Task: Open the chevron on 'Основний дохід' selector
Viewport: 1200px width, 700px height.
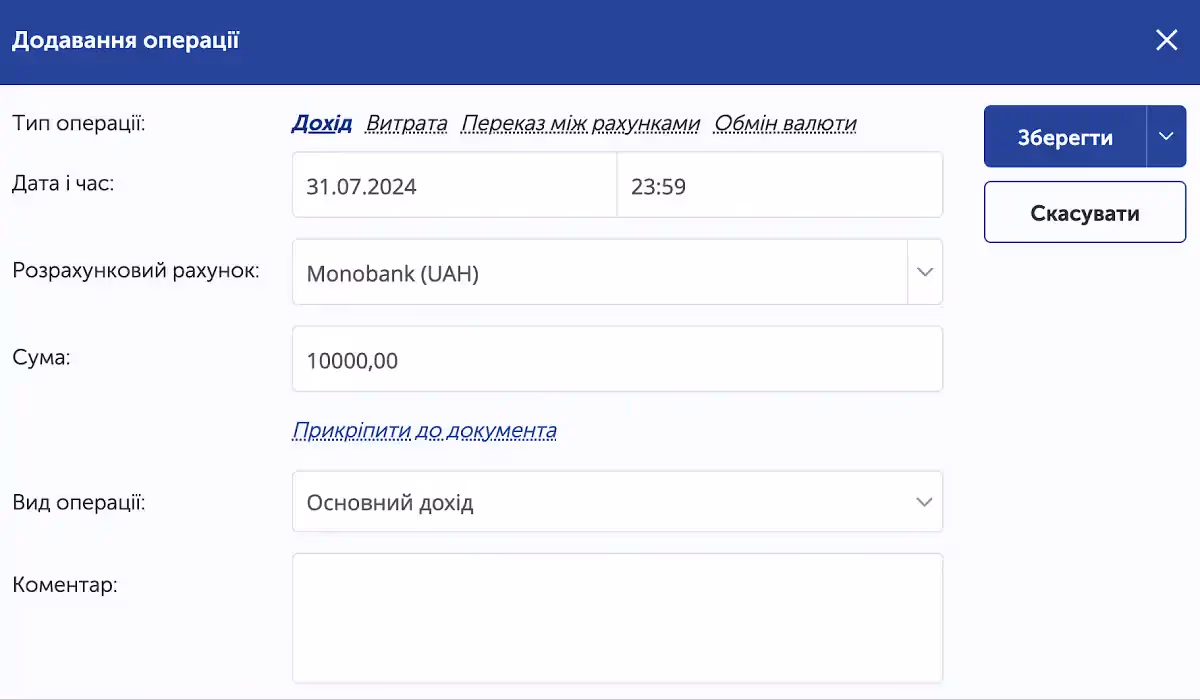Action: (924, 501)
